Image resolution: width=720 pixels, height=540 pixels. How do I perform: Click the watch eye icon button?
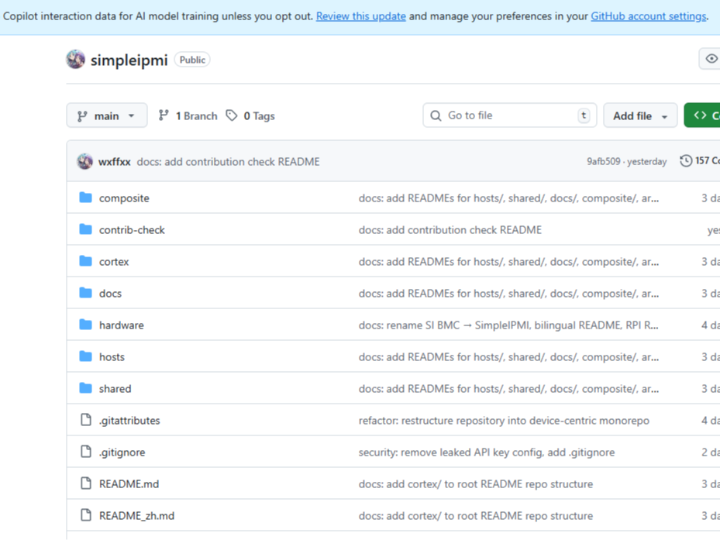[x=711, y=60]
